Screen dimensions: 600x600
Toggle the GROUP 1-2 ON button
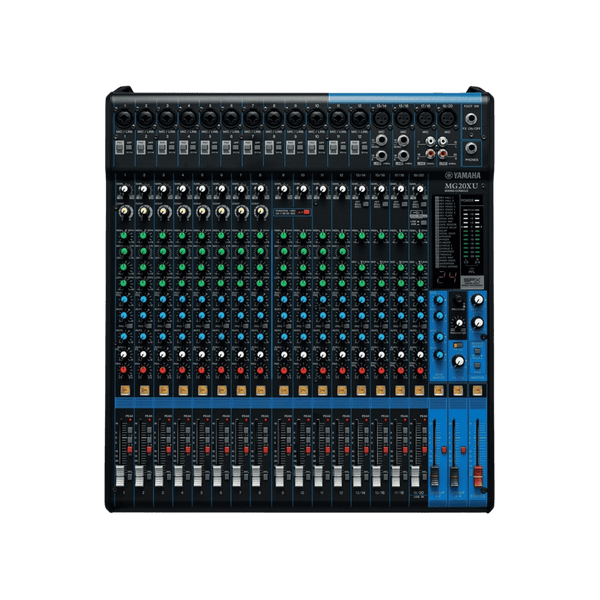(x=439, y=390)
